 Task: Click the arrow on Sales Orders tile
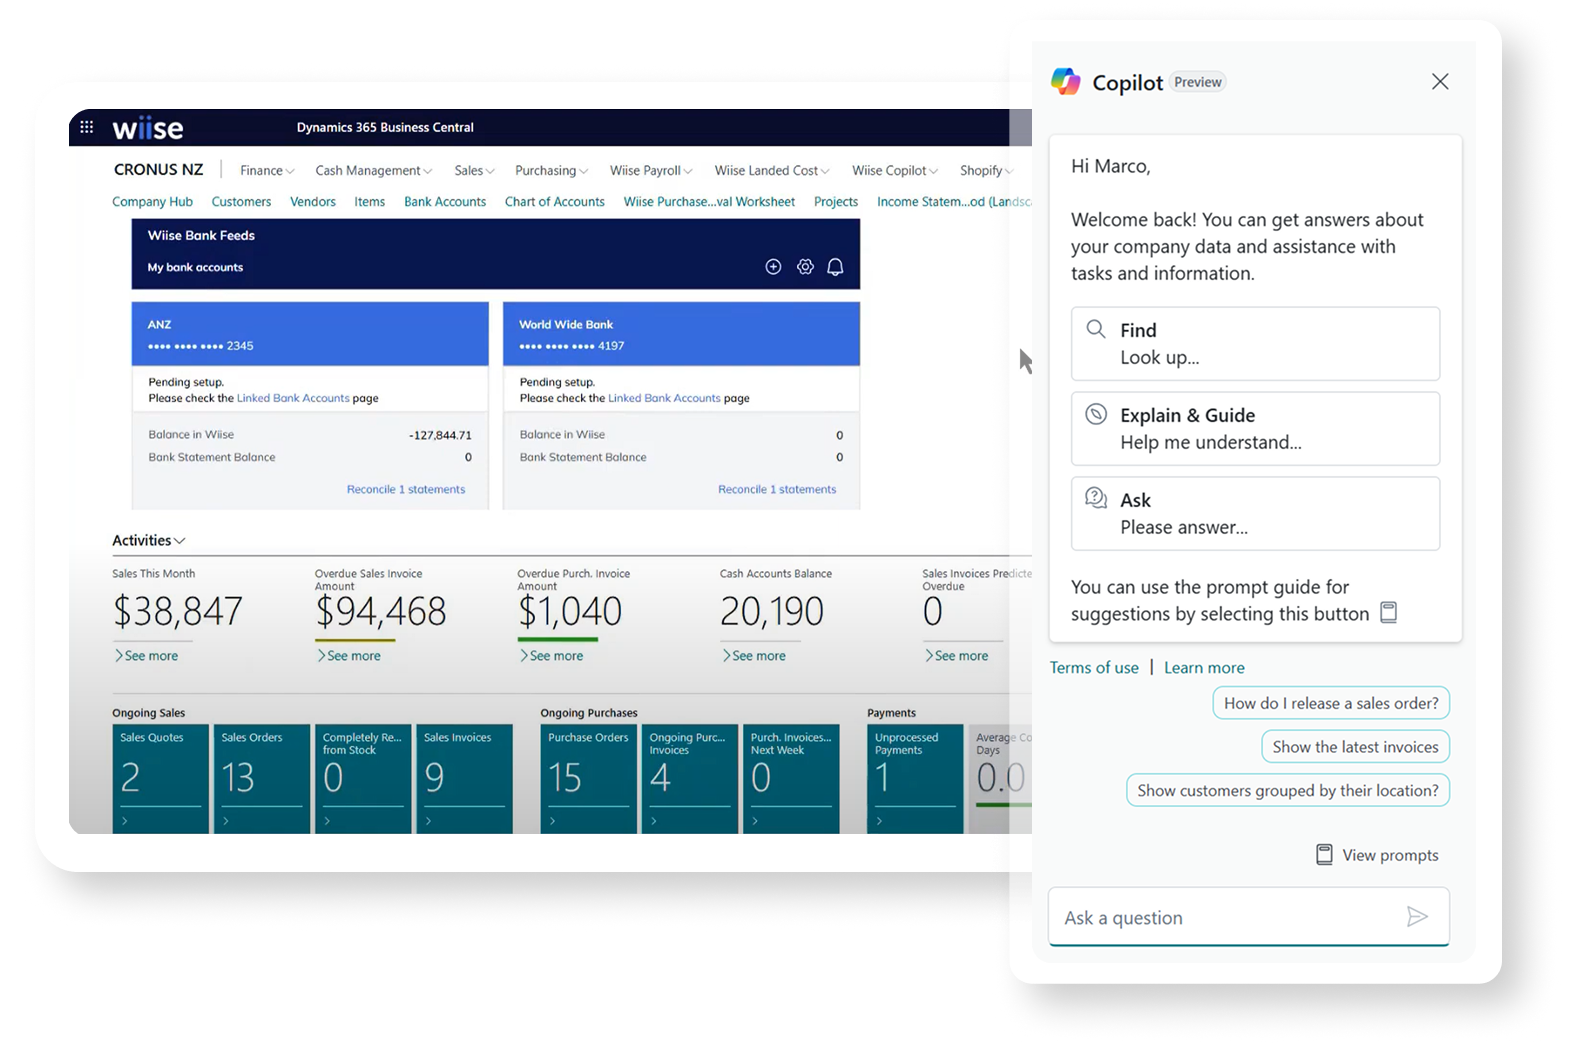coord(226,821)
